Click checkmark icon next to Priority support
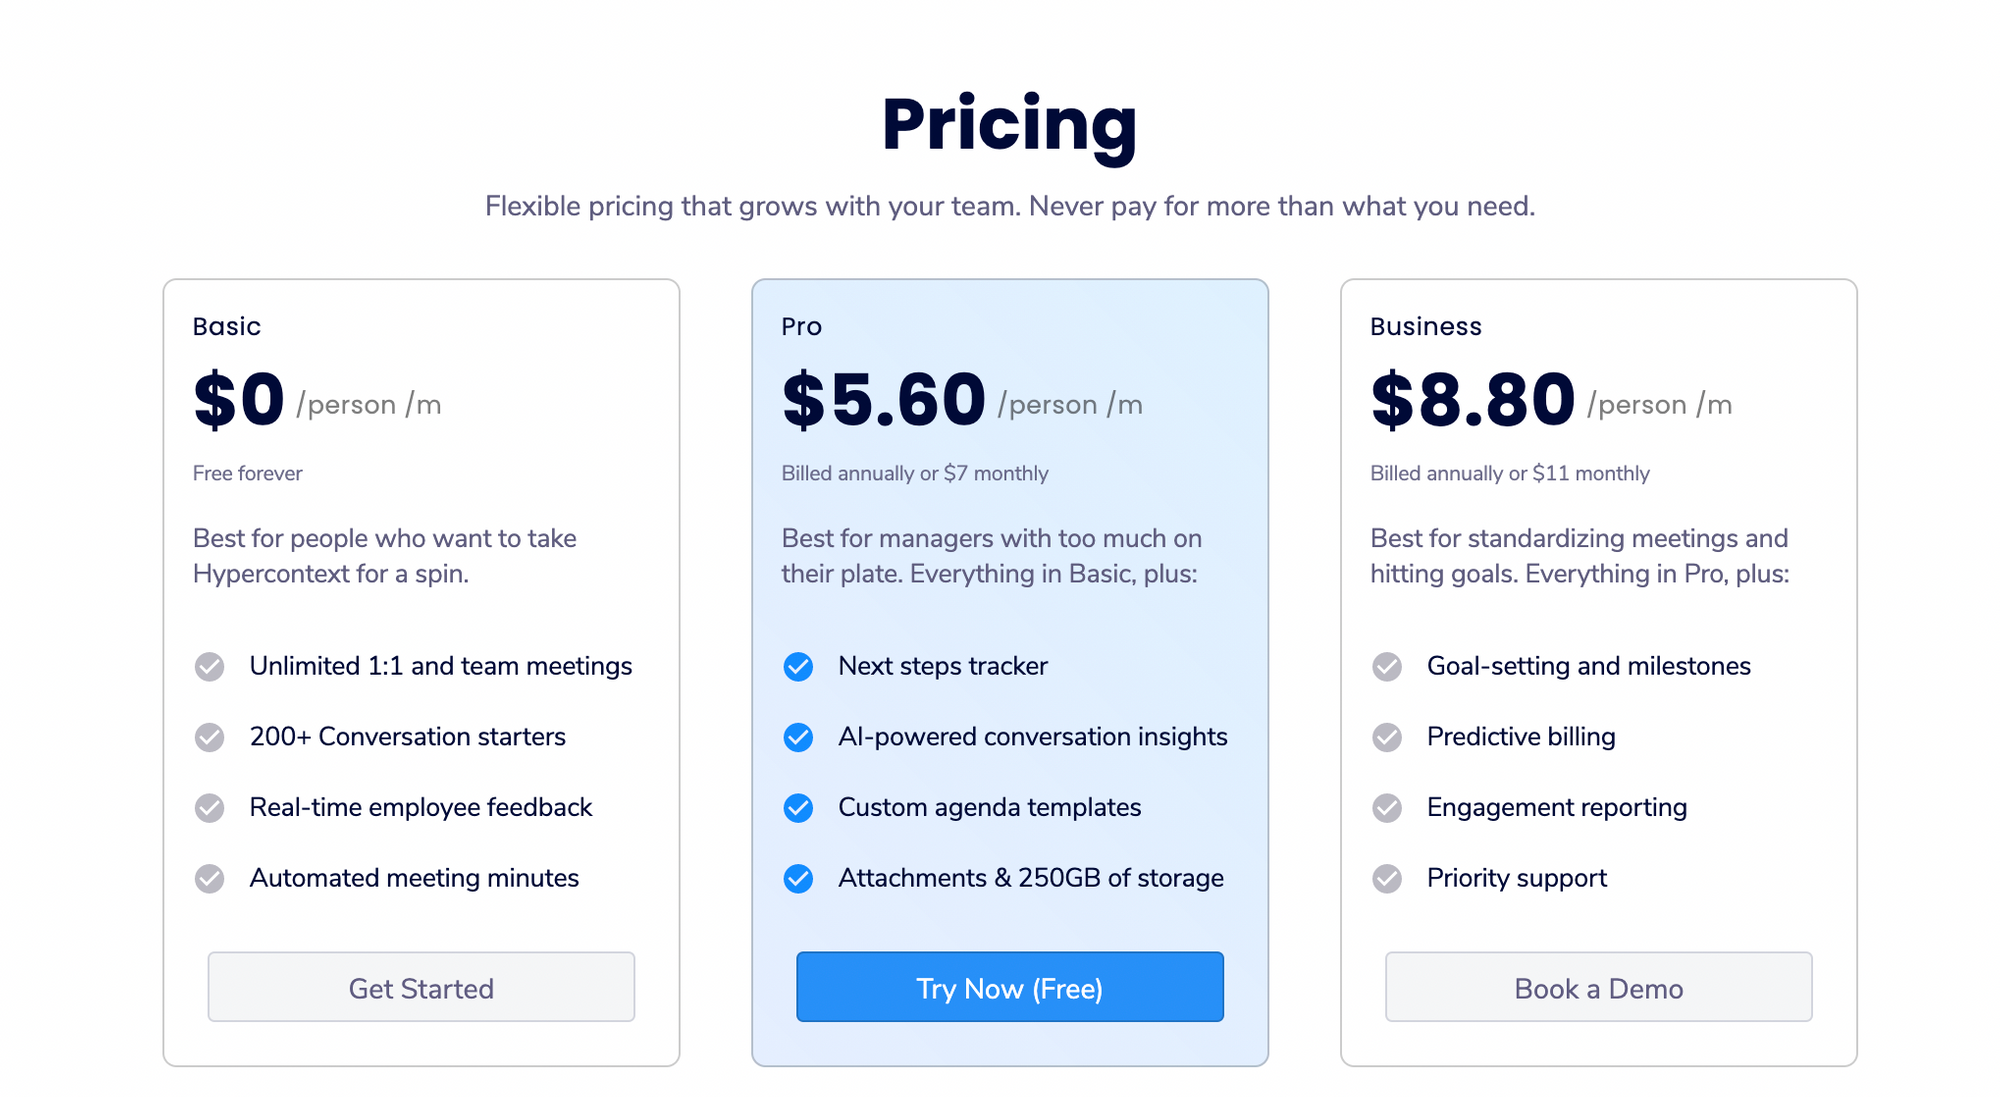Screen dimensions: 2000x1097 click(x=1387, y=878)
